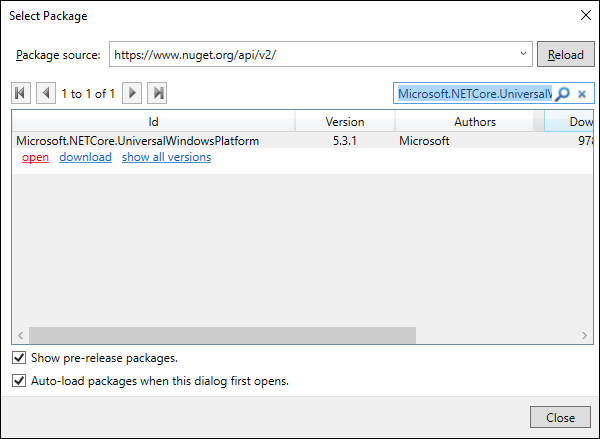Screen dimensions: 600x439
Task: Click the scrollbar left arrow
Action: (x=20, y=335)
